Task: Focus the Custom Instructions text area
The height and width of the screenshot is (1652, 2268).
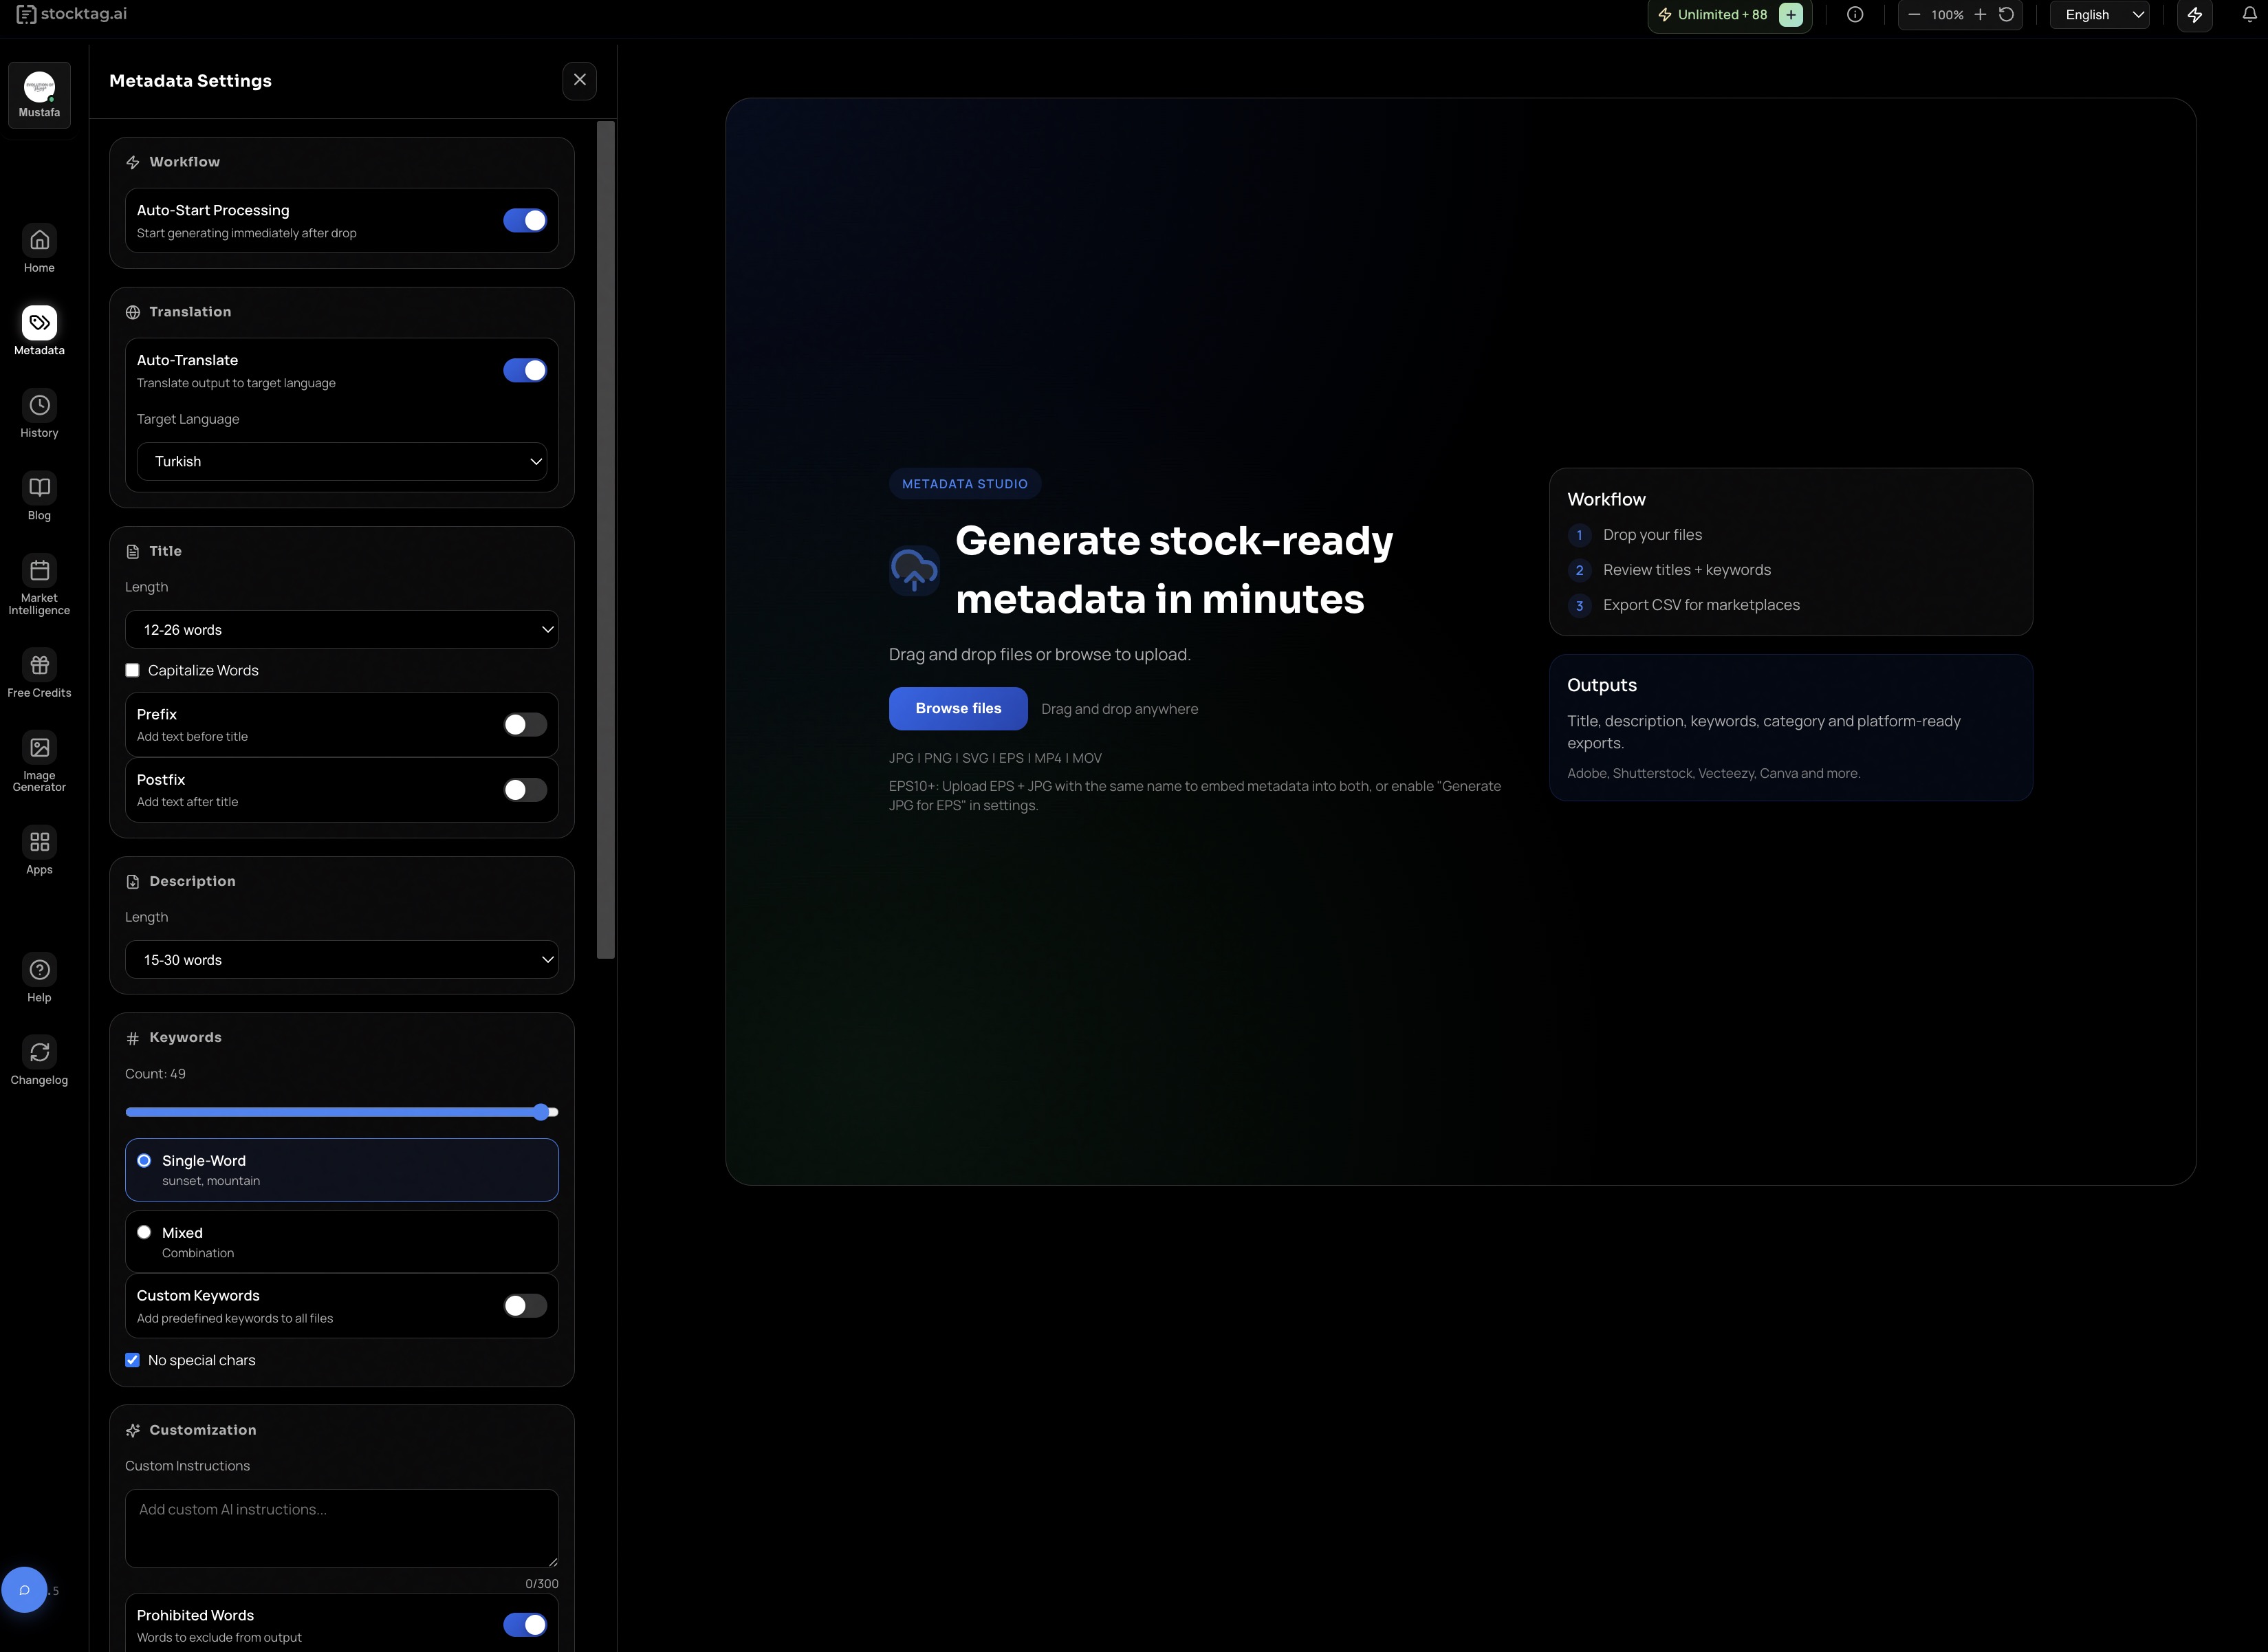Action: pyautogui.click(x=341, y=1528)
